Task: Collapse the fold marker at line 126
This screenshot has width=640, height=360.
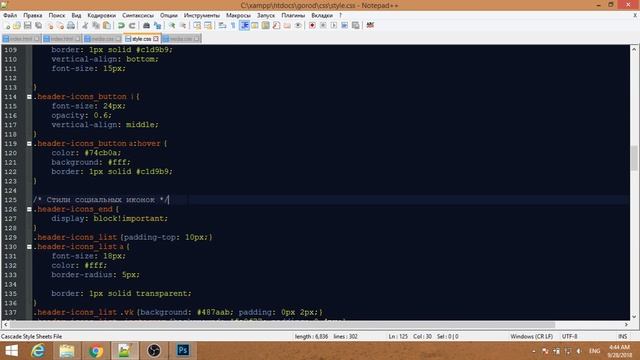Action: tap(29, 209)
